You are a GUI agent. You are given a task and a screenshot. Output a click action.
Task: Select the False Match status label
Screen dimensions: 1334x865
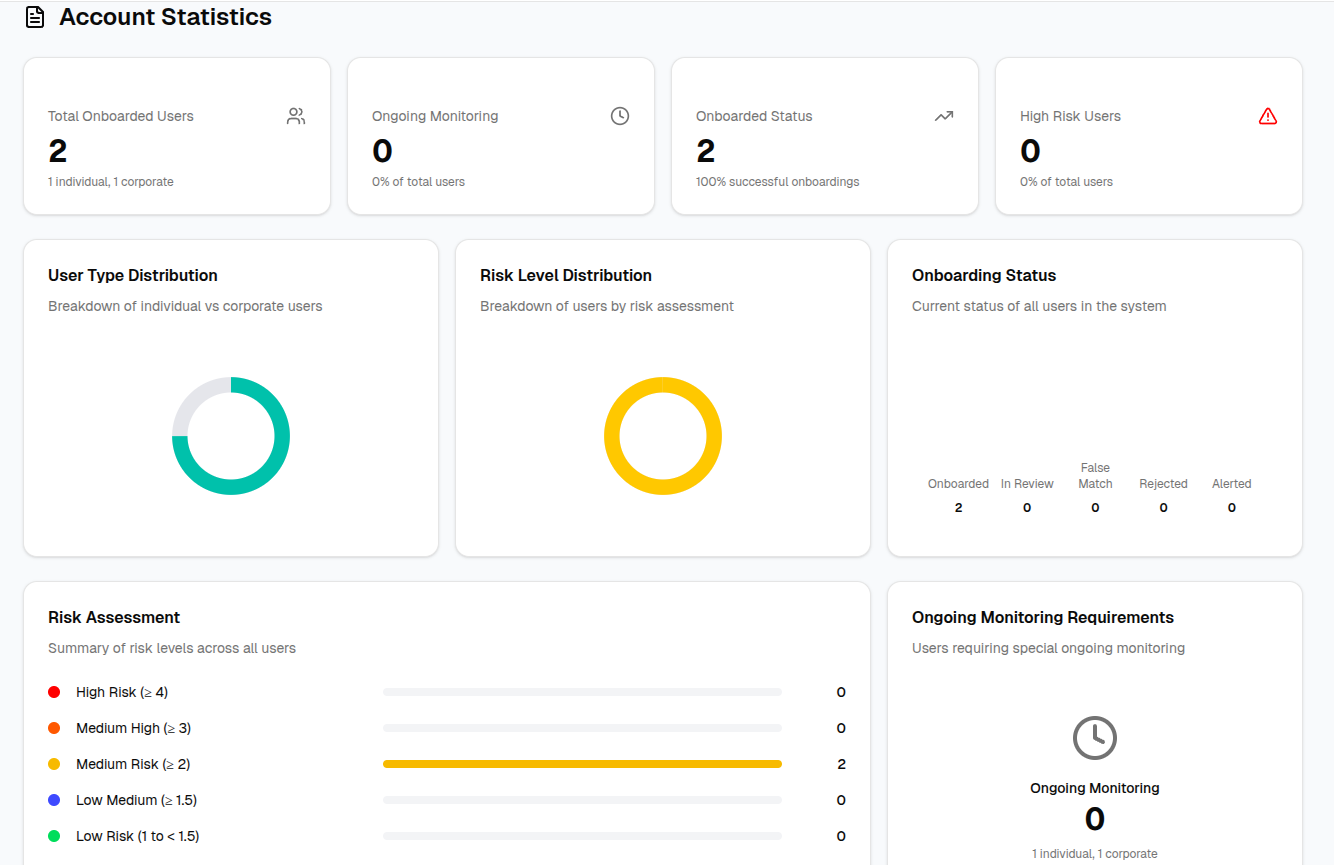(1095, 476)
